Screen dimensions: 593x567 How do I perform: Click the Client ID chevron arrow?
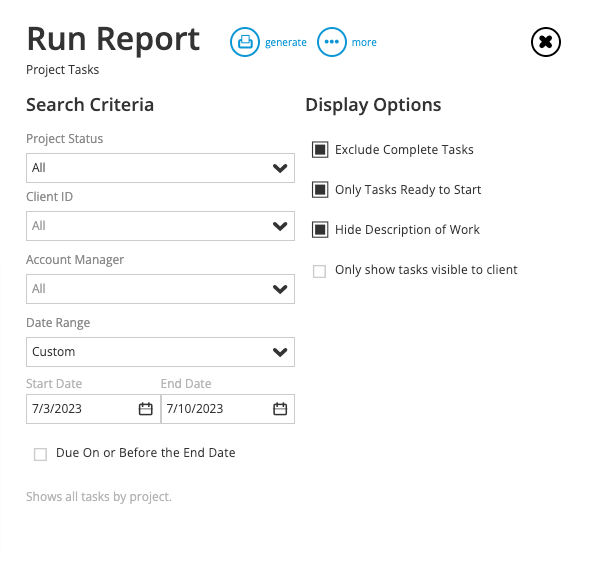[x=280, y=226]
